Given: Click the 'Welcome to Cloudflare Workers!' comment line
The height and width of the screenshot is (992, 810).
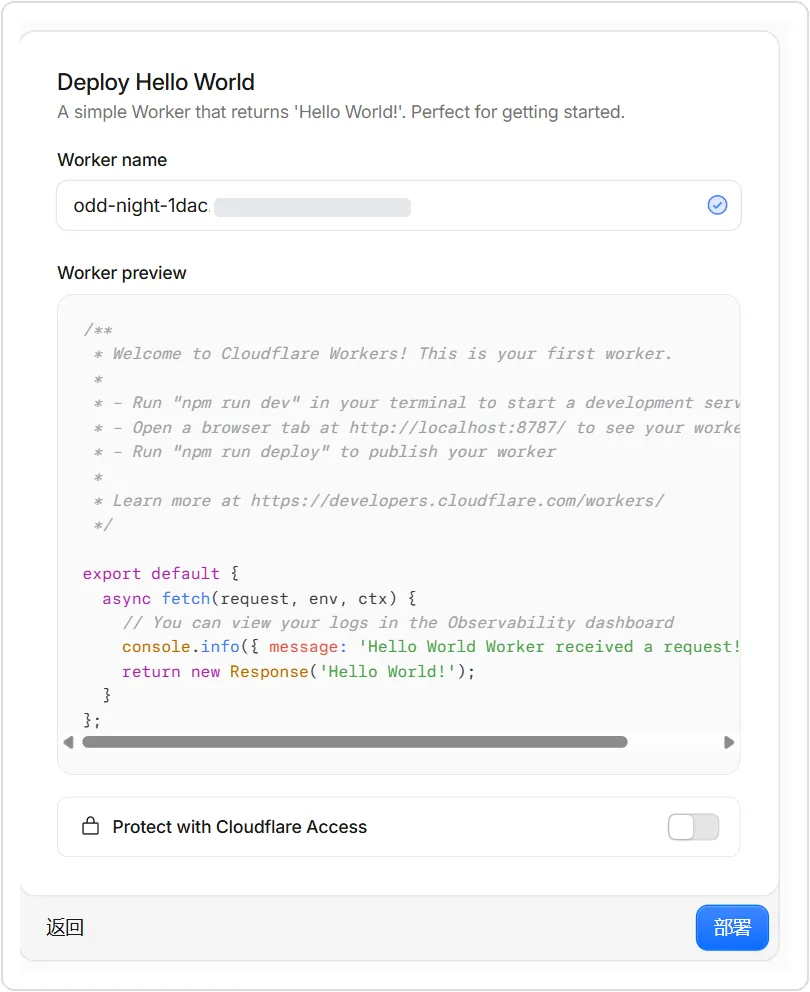Looking at the screenshot, I should point(382,354).
